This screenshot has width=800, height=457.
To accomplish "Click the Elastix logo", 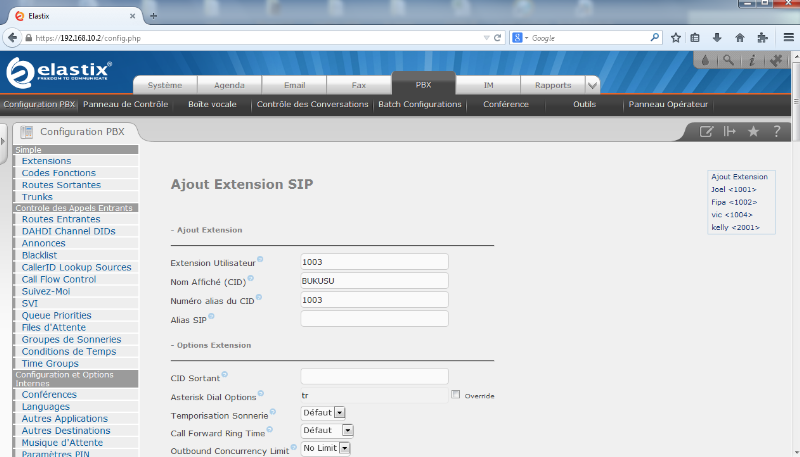I will (x=59, y=72).
